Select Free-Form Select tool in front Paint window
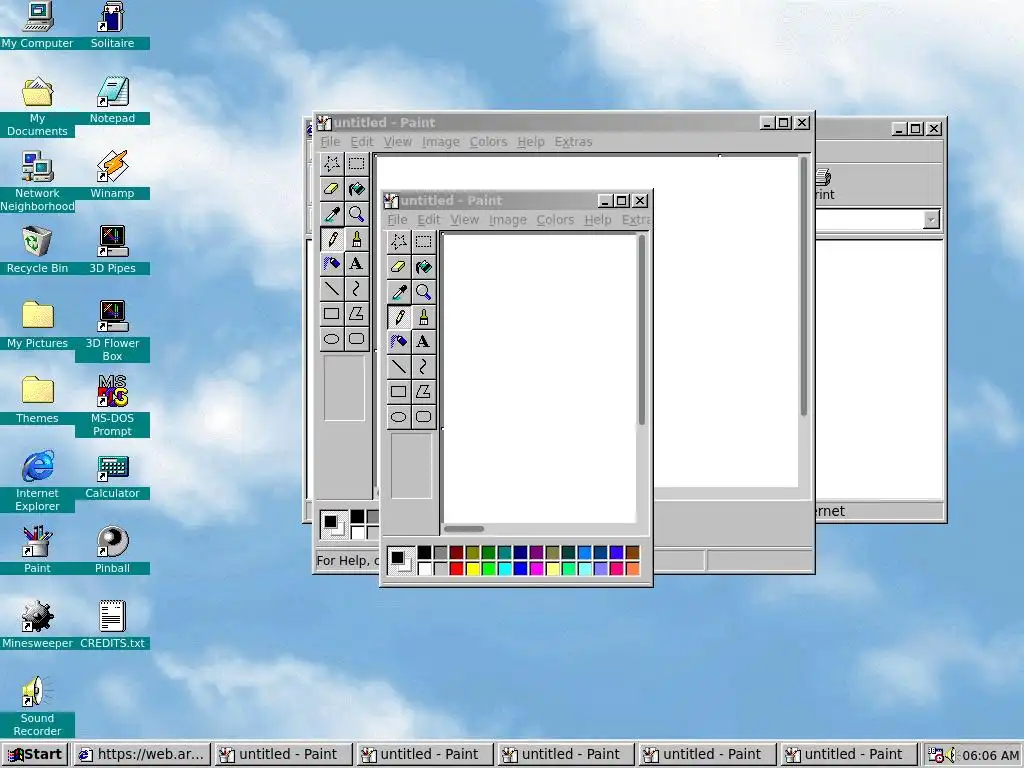The height and width of the screenshot is (768, 1024). 398,242
